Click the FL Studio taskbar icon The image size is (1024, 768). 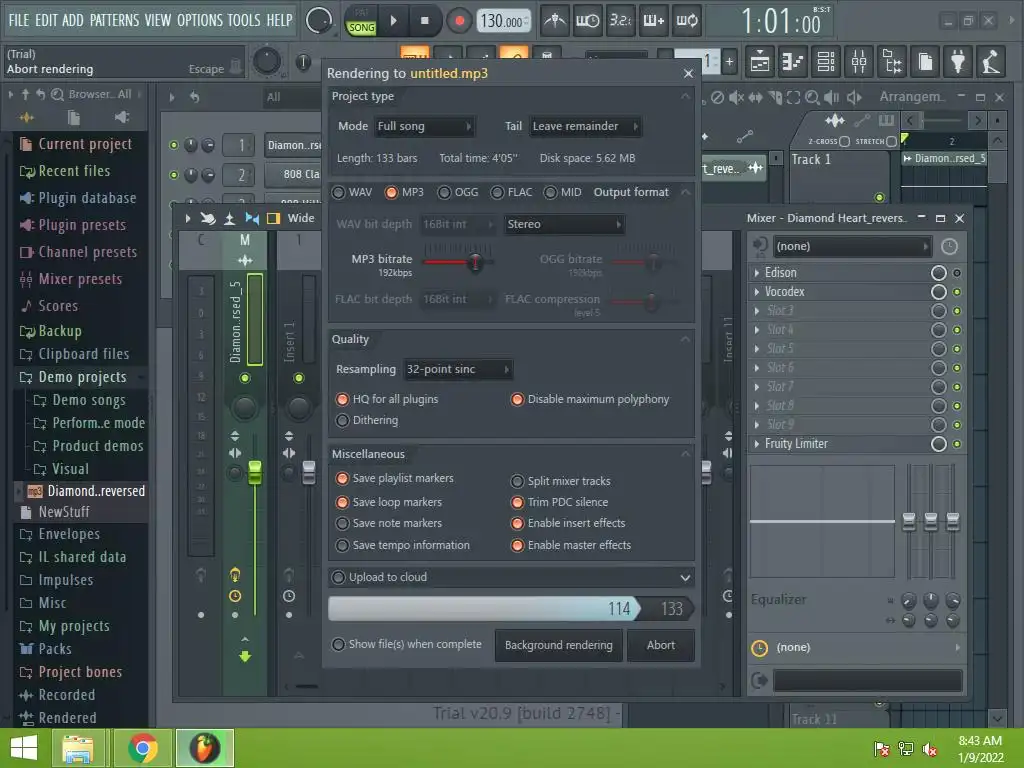tap(204, 748)
